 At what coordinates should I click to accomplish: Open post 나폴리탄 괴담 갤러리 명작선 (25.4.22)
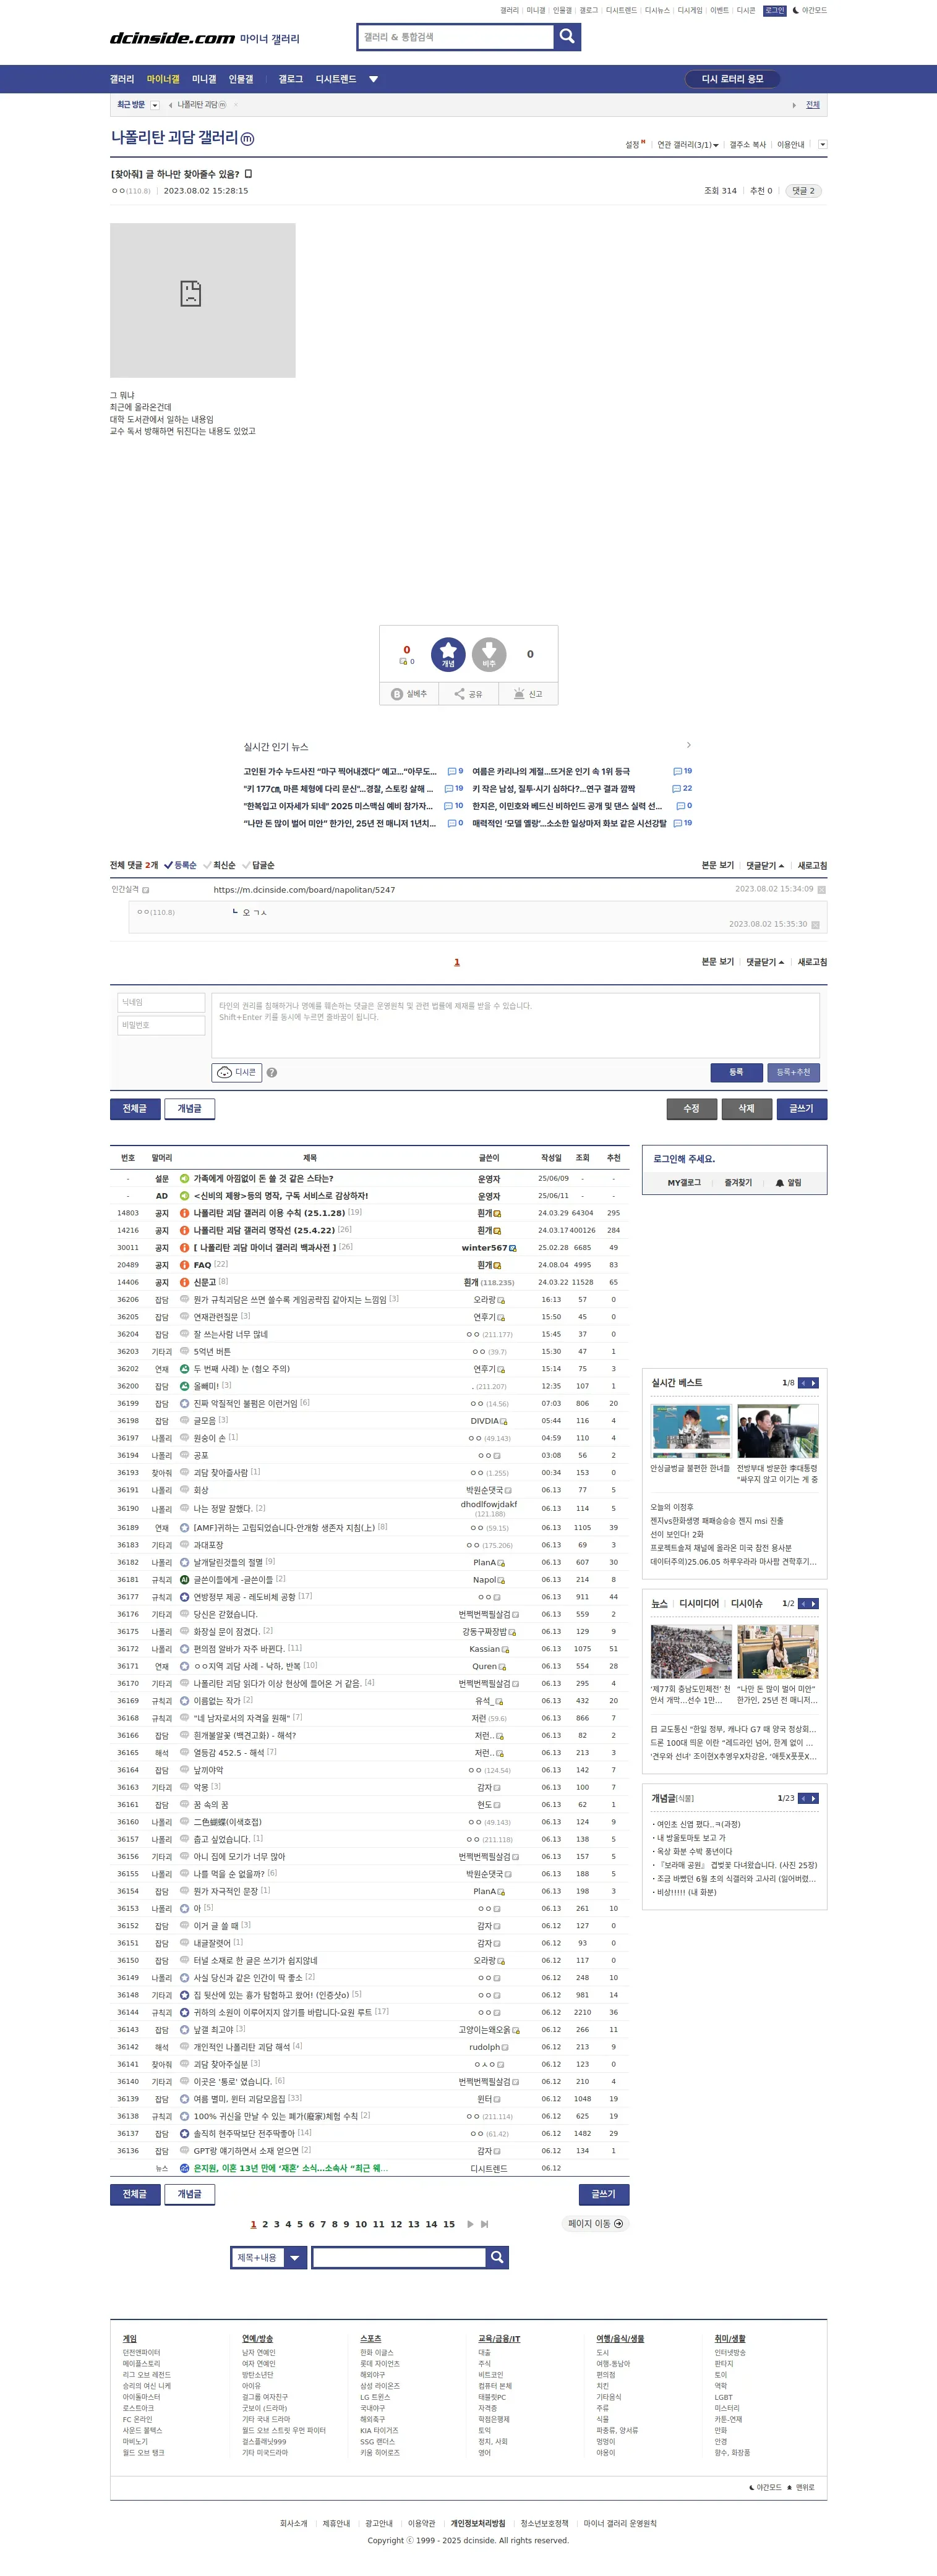coord(265,1230)
